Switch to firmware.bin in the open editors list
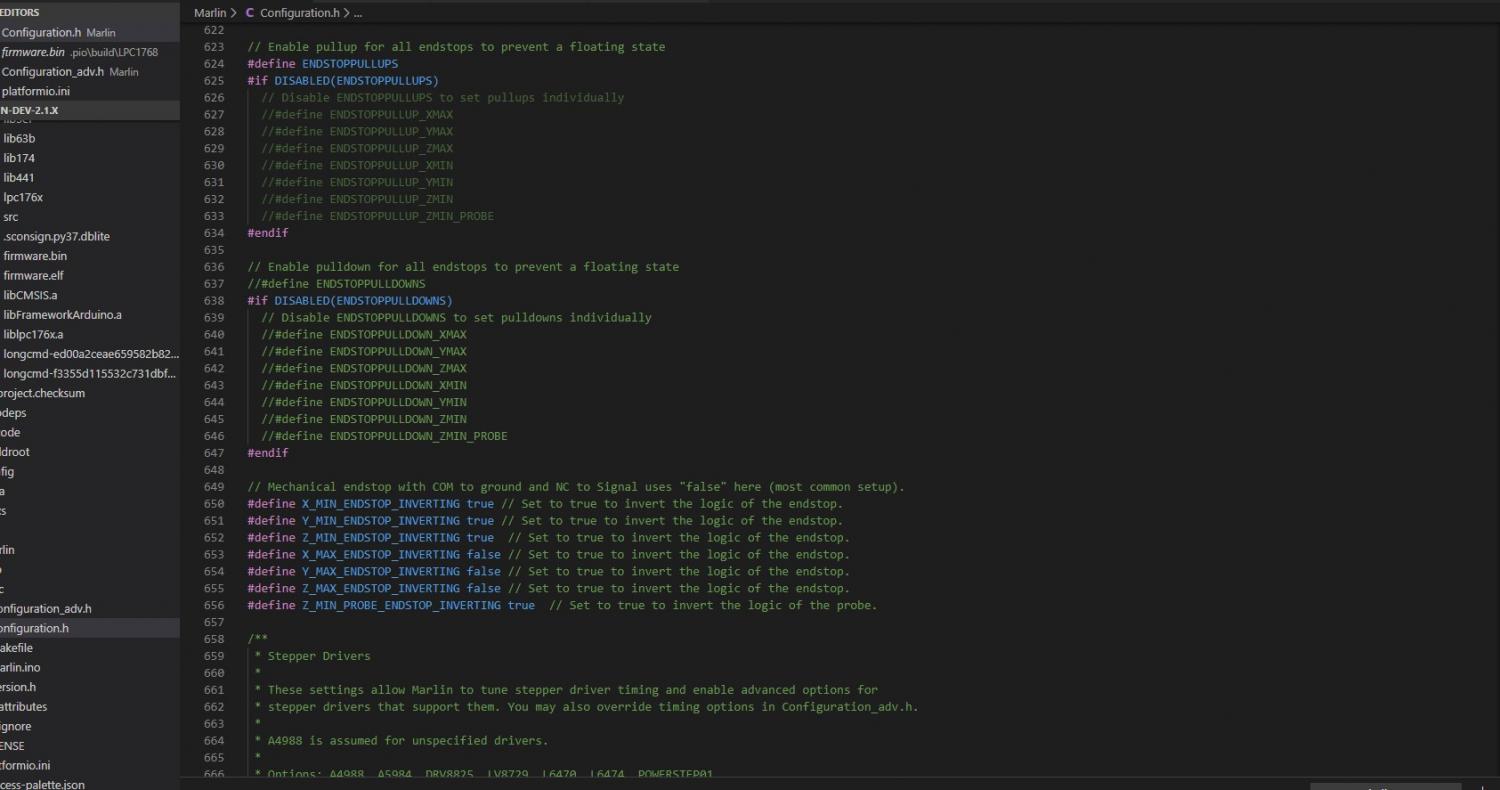This screenshot has width=1500, height=790. pos(33,52)
